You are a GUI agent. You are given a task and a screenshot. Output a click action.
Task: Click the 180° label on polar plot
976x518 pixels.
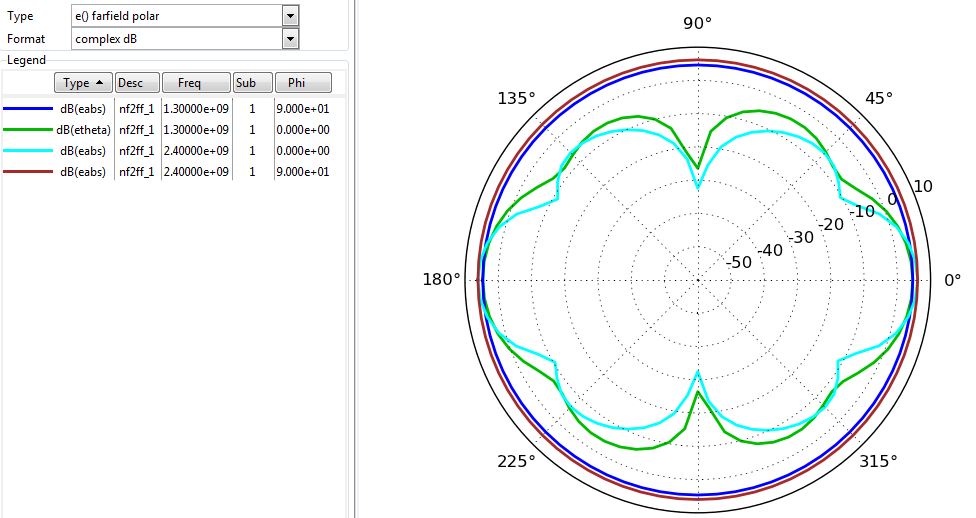(x=442, y=280)
